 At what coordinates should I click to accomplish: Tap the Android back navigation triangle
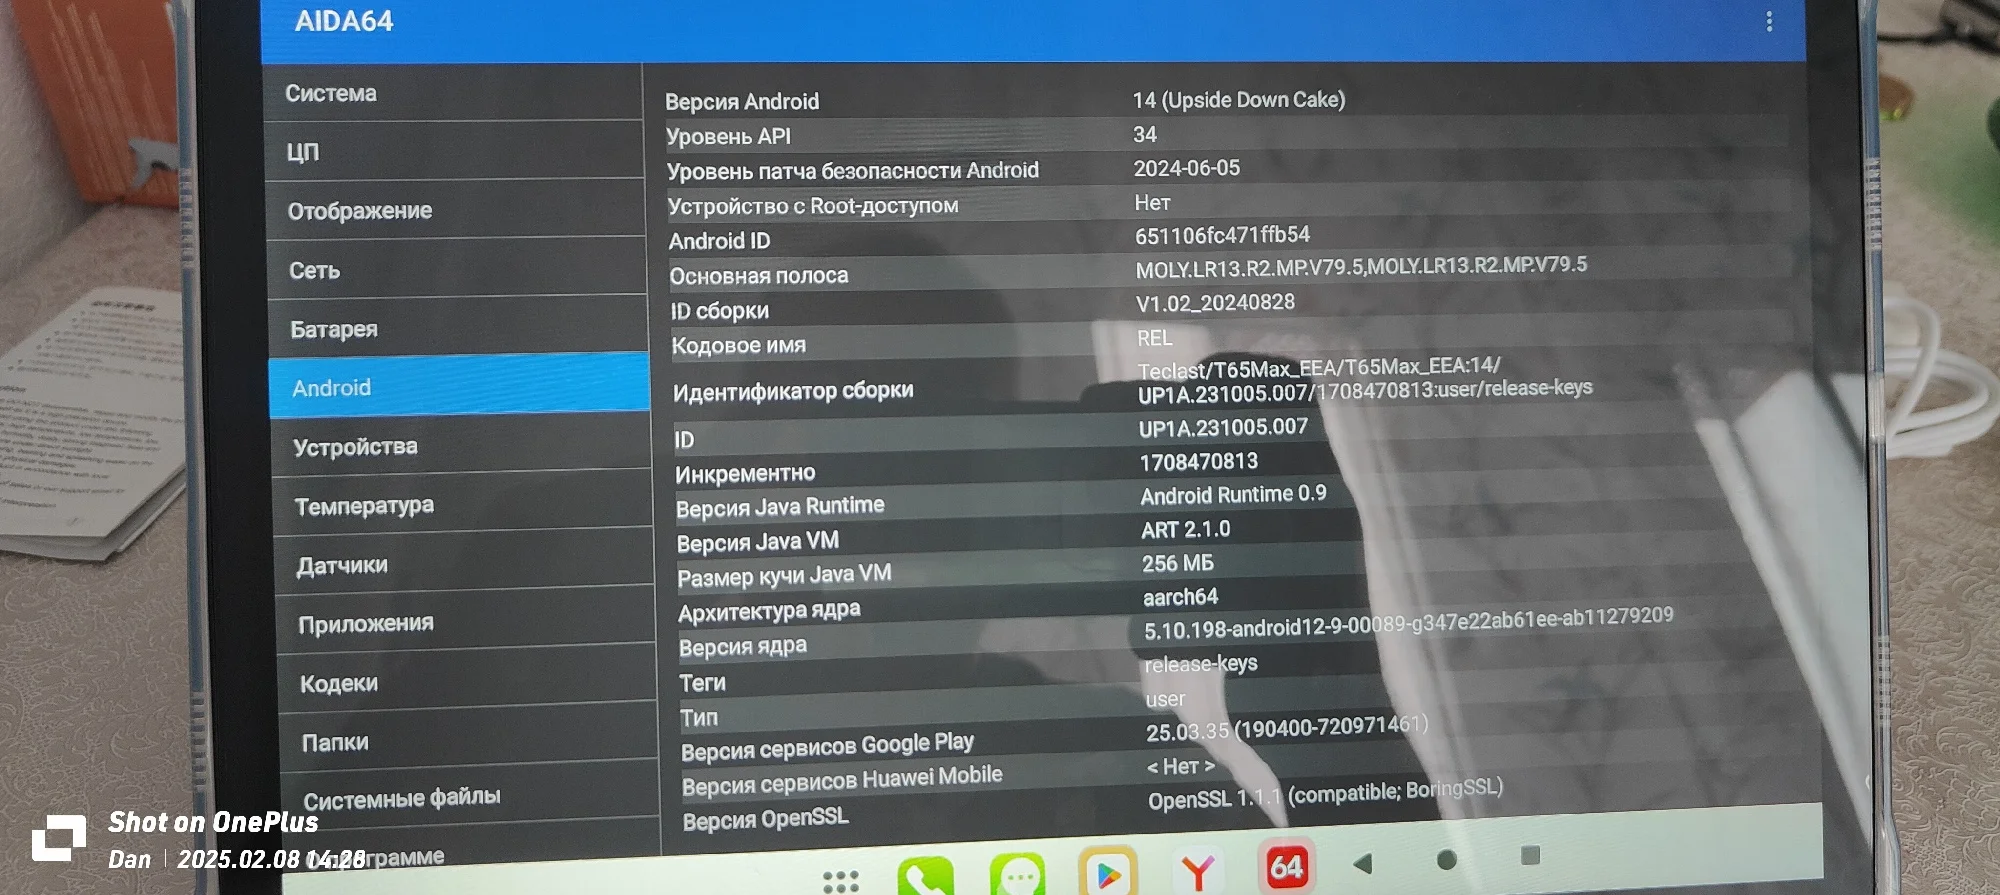tap(1362, 863)
